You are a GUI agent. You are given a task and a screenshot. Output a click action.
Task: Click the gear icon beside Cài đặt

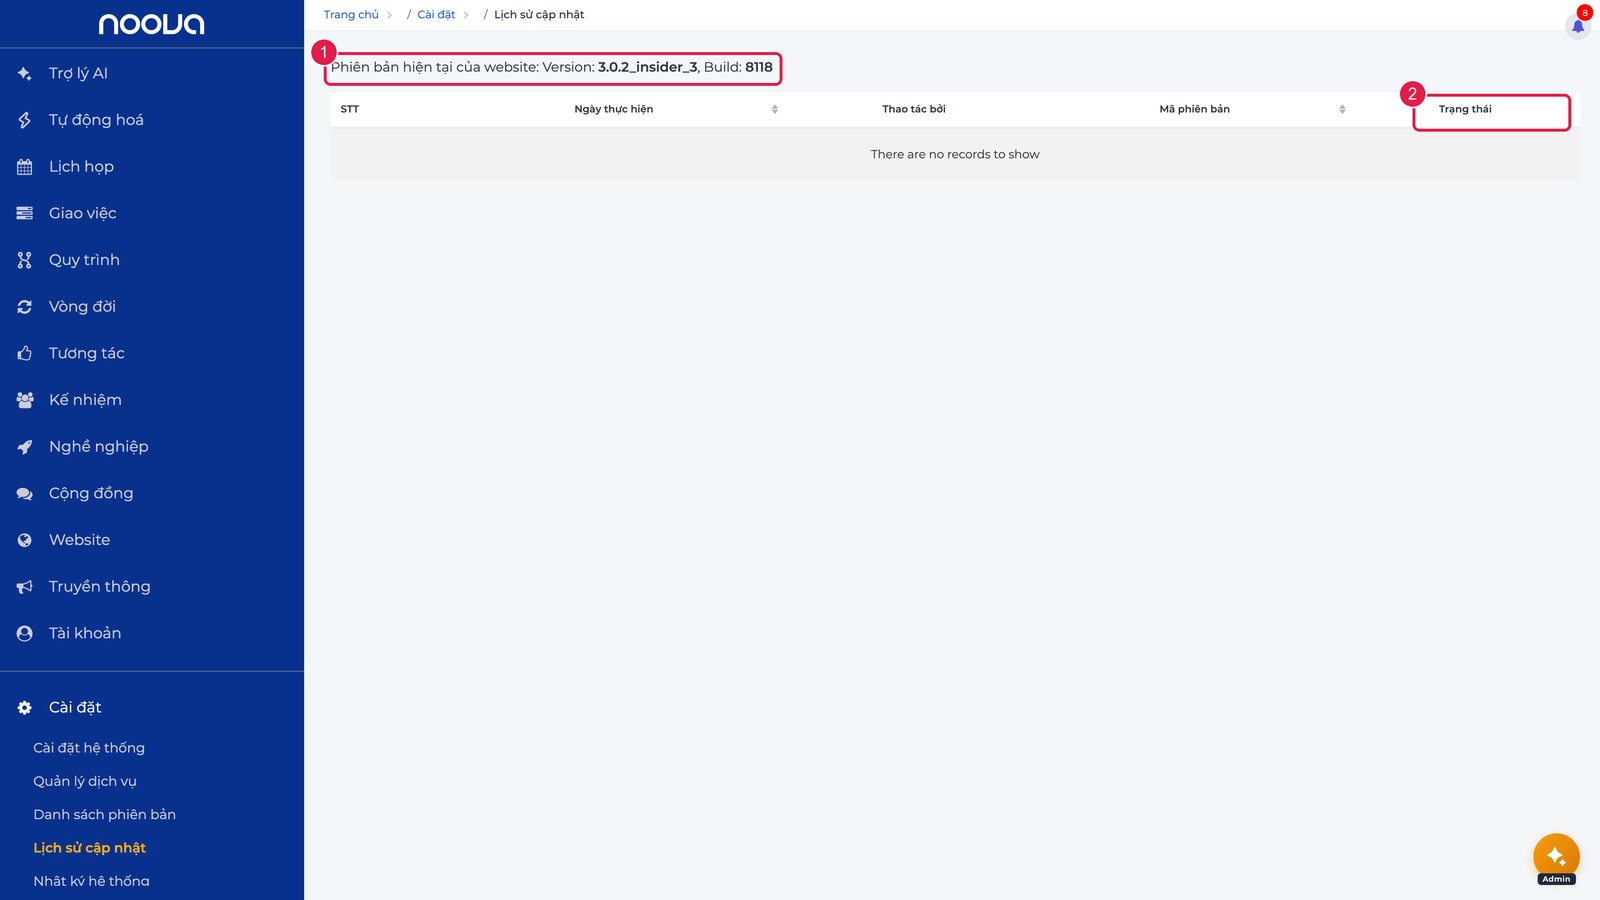coord(25,707)
